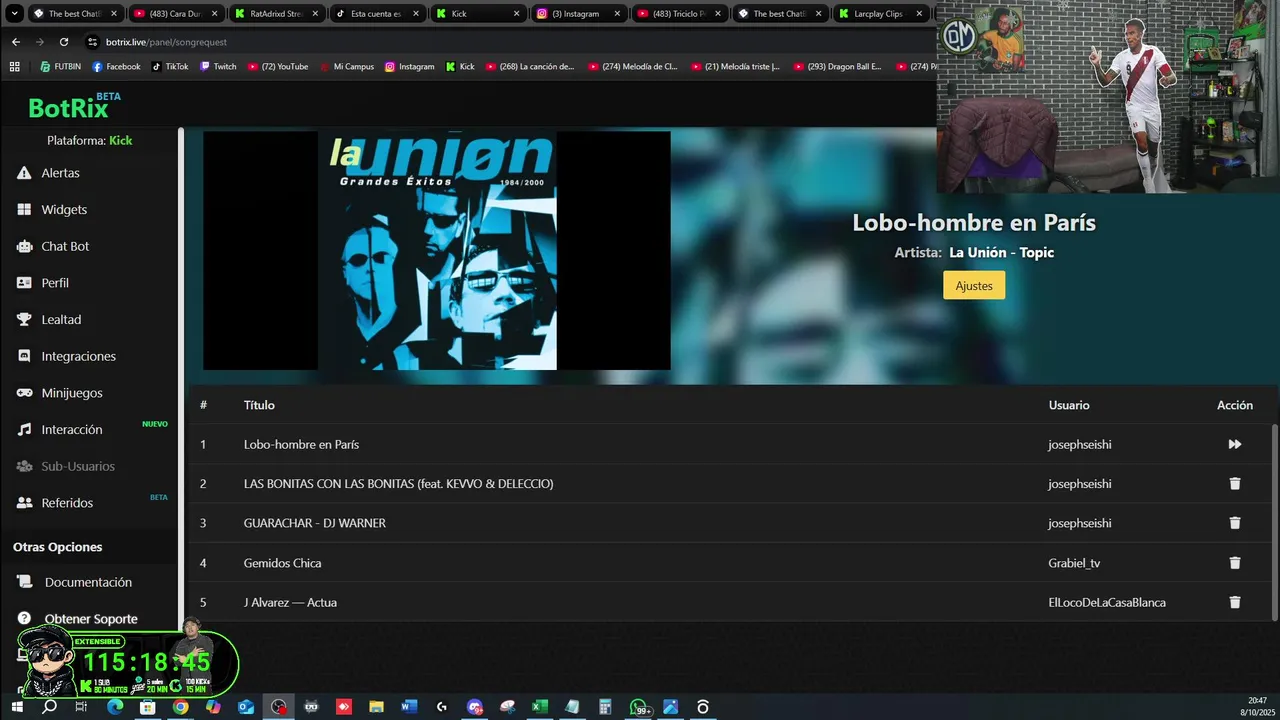Switch to the (483) Triciclo tab

click(x=679, y=14)
